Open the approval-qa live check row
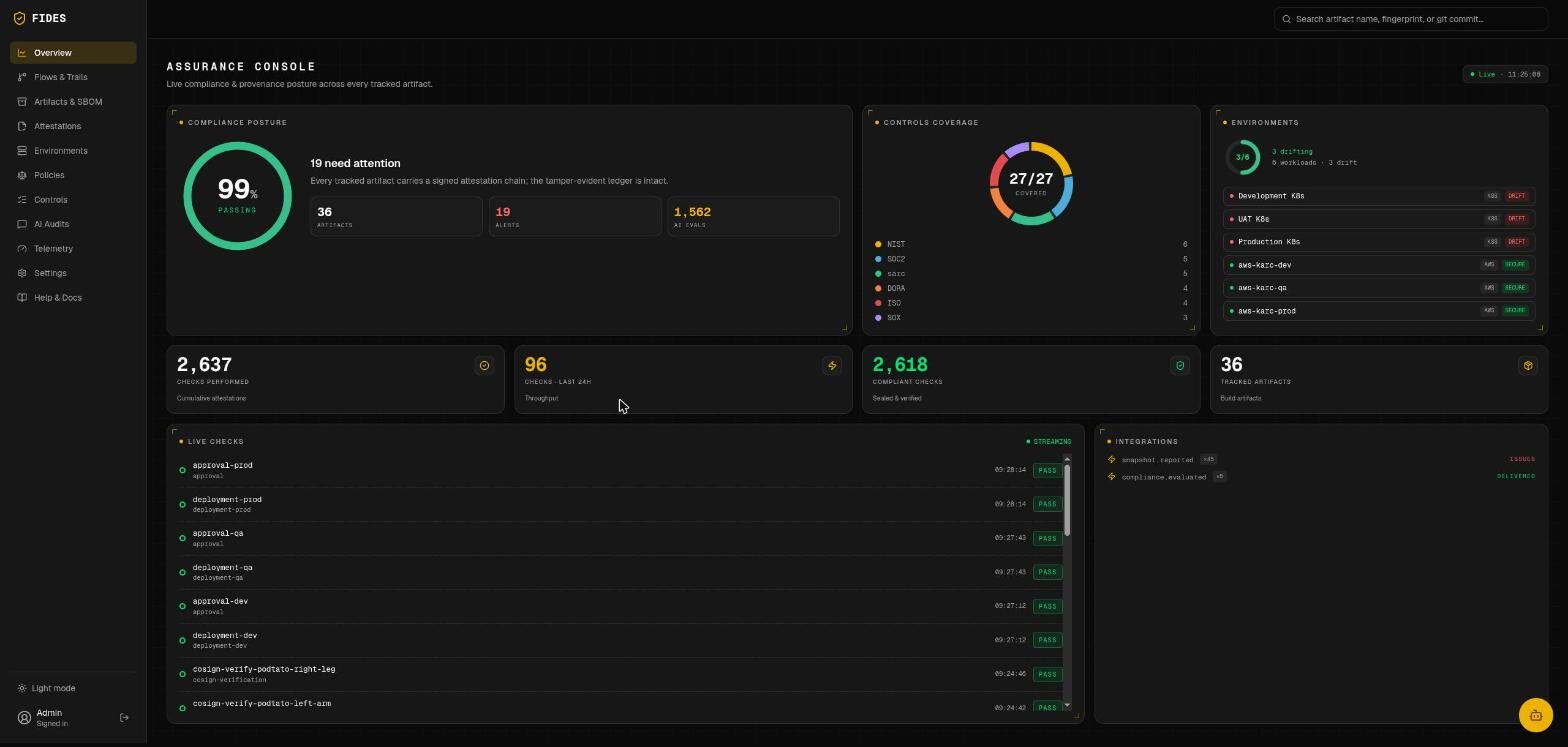 (x=620, y=538)
